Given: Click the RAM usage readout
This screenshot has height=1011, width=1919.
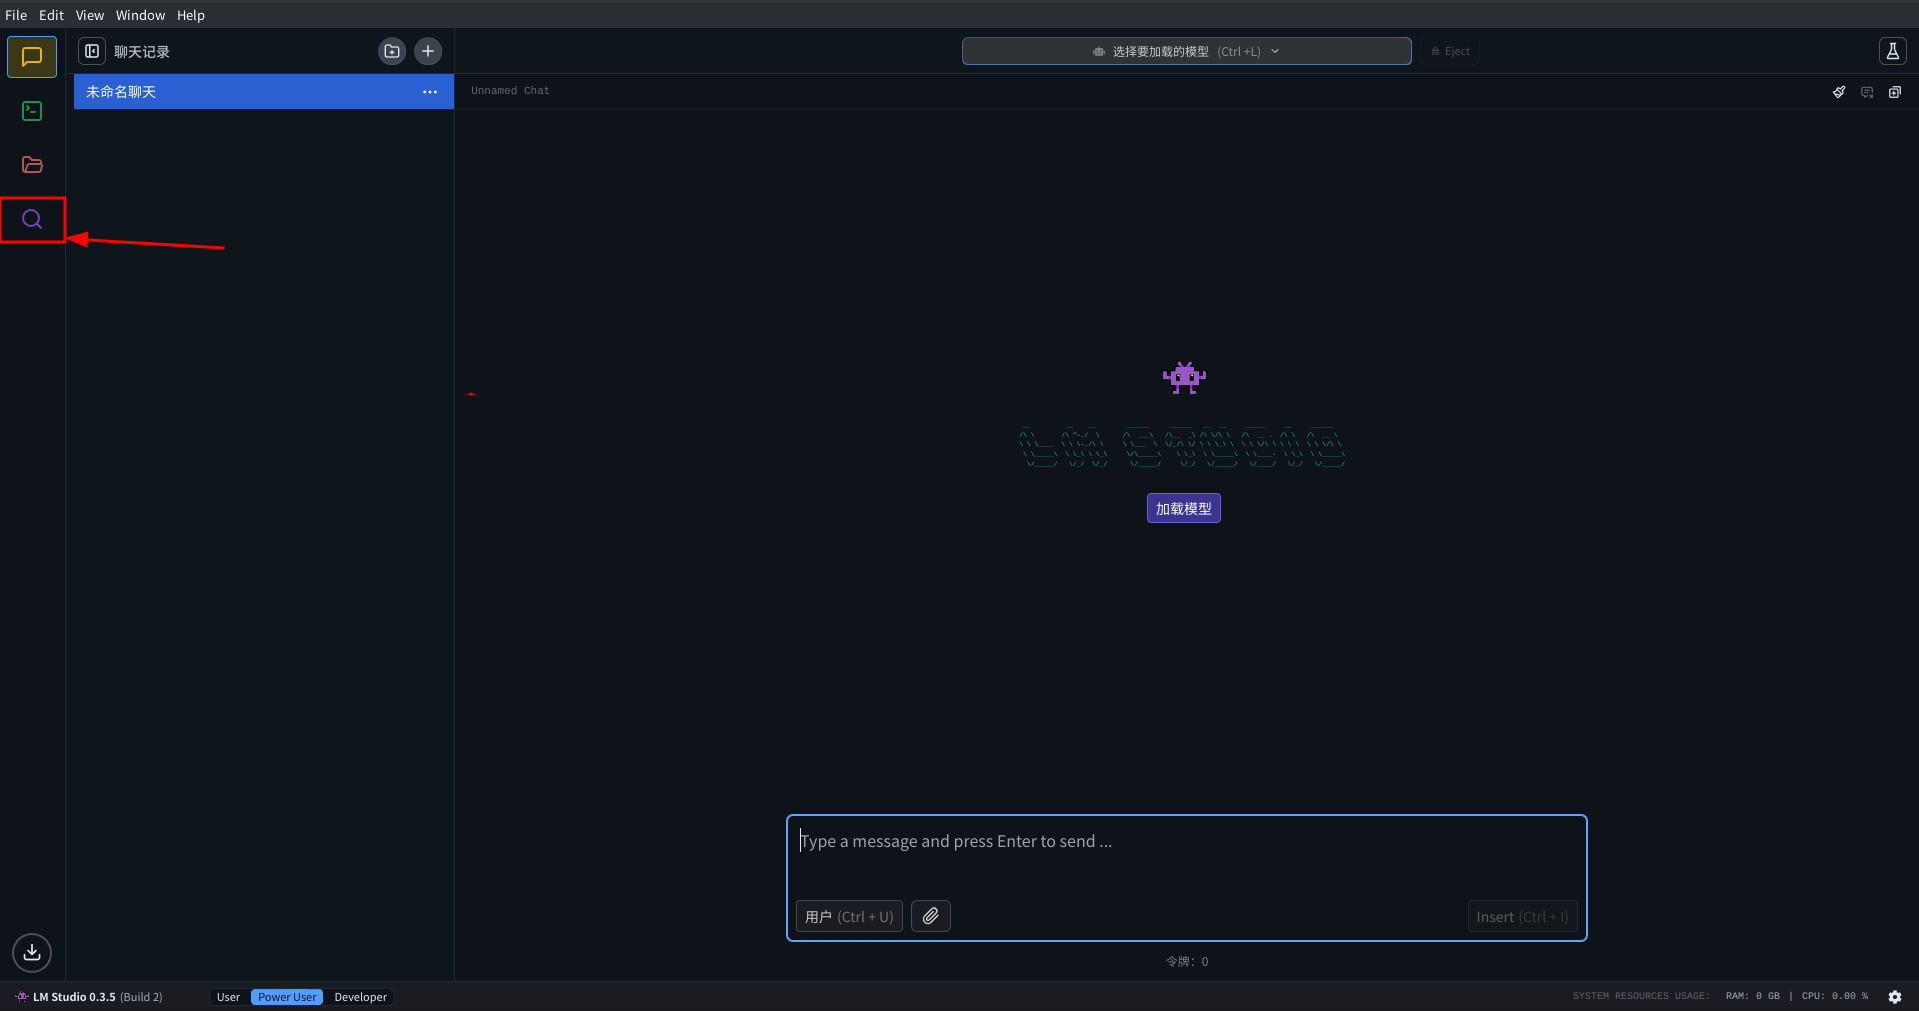Looking at the screenshot, I should coord(1752,996).
